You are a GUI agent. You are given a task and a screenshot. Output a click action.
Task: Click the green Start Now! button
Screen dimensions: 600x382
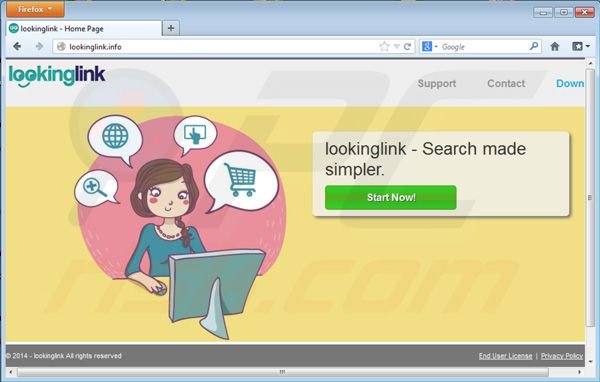[391, 198]
